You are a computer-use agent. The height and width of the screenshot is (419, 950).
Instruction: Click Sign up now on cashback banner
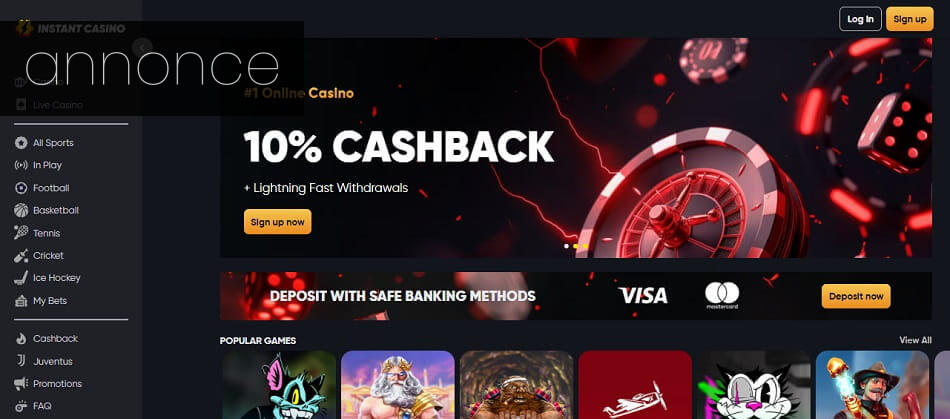(277, 222)
